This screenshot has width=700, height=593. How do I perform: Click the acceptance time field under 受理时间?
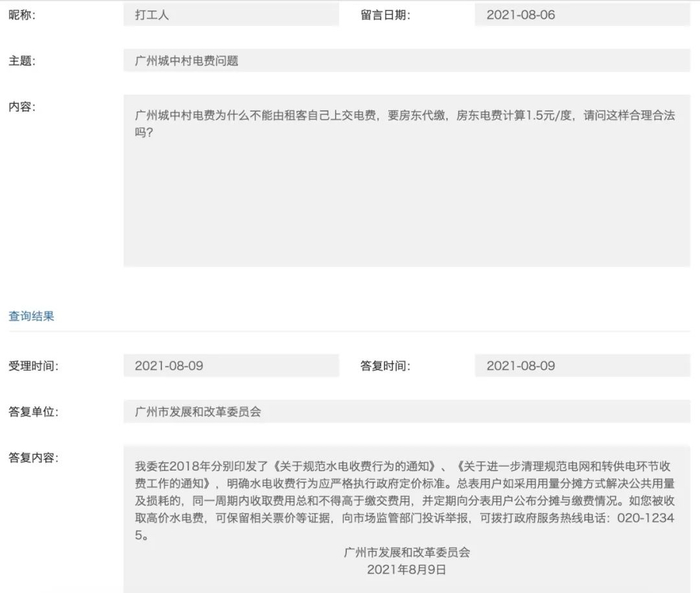[x=231, y=366]
